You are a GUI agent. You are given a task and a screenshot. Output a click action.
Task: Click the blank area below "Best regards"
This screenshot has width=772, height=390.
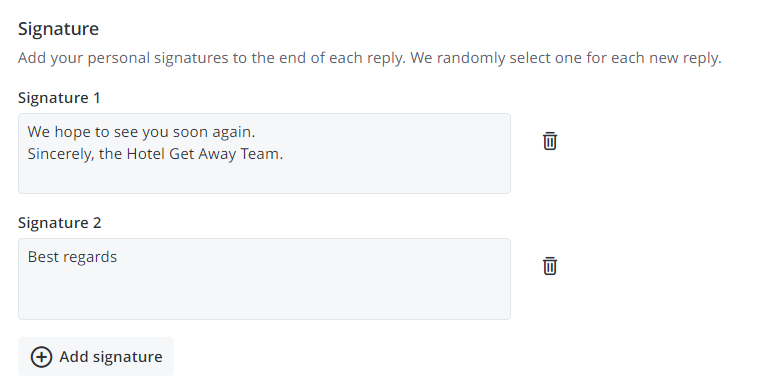click(264, 293)
